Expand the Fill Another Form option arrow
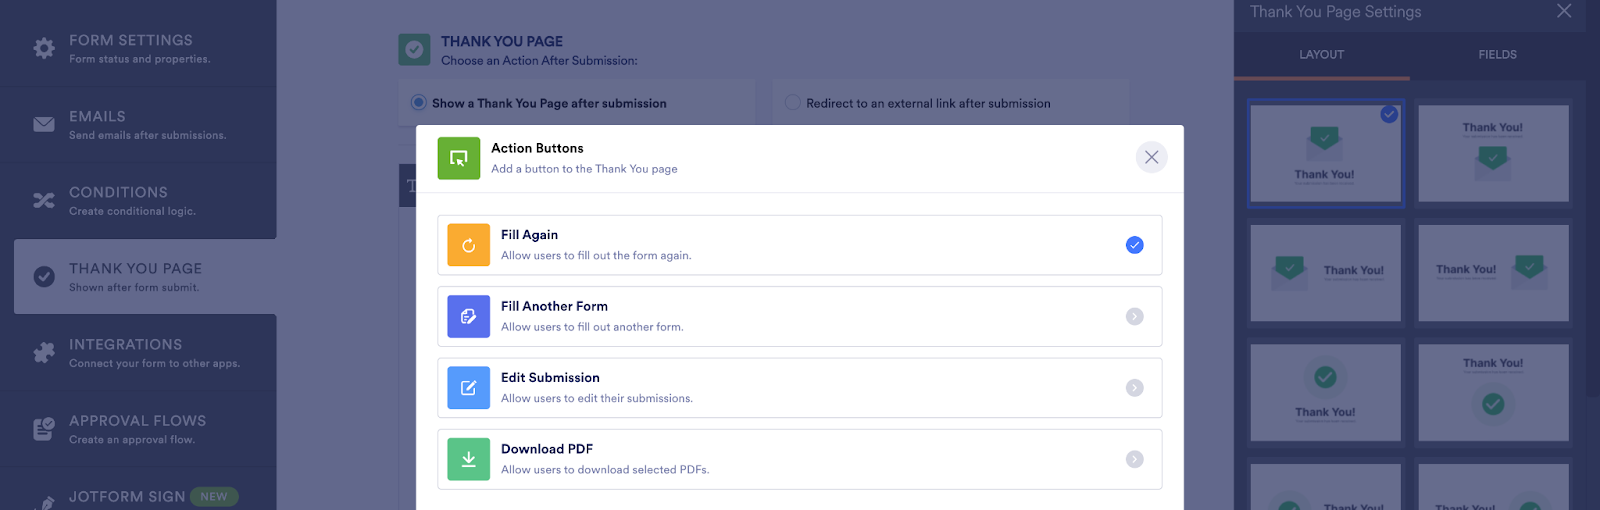This screenshot has width=1600, height=510. point(1134,316)
